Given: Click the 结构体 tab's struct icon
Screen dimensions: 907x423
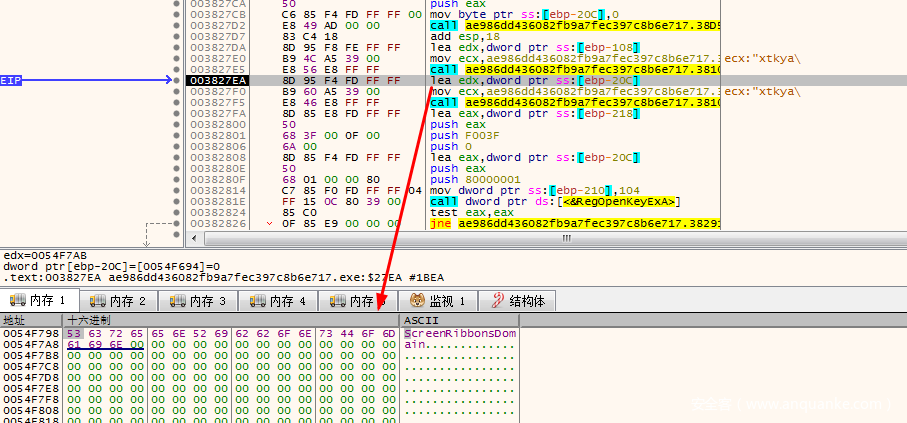Looking at the screenshot, I should click(x=494, y=301).
